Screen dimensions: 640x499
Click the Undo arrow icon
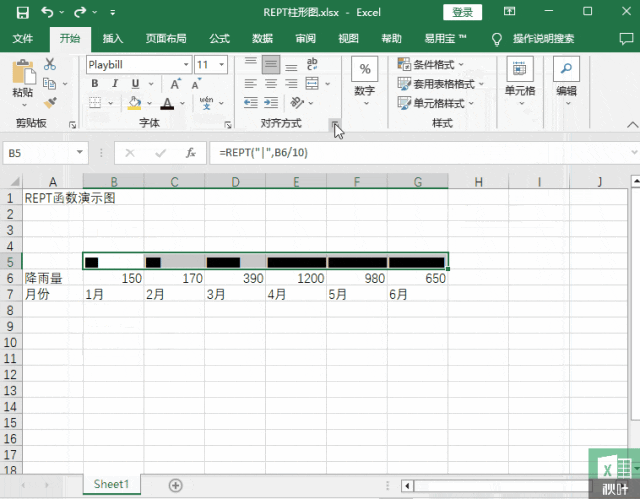click(49, 13)
